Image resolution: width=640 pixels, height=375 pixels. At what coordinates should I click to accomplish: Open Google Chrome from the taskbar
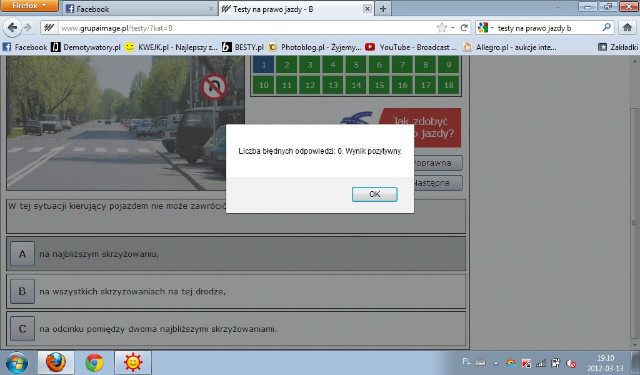[94, 362]
